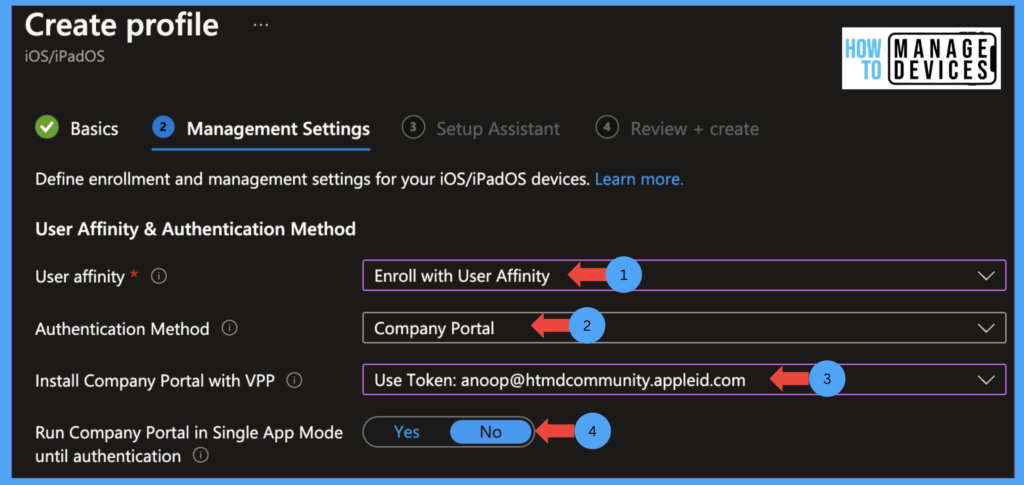1024x485 pixels.
Task: Click the User Affinity & Authentication Method heading
Action: [x=195, y=229]
